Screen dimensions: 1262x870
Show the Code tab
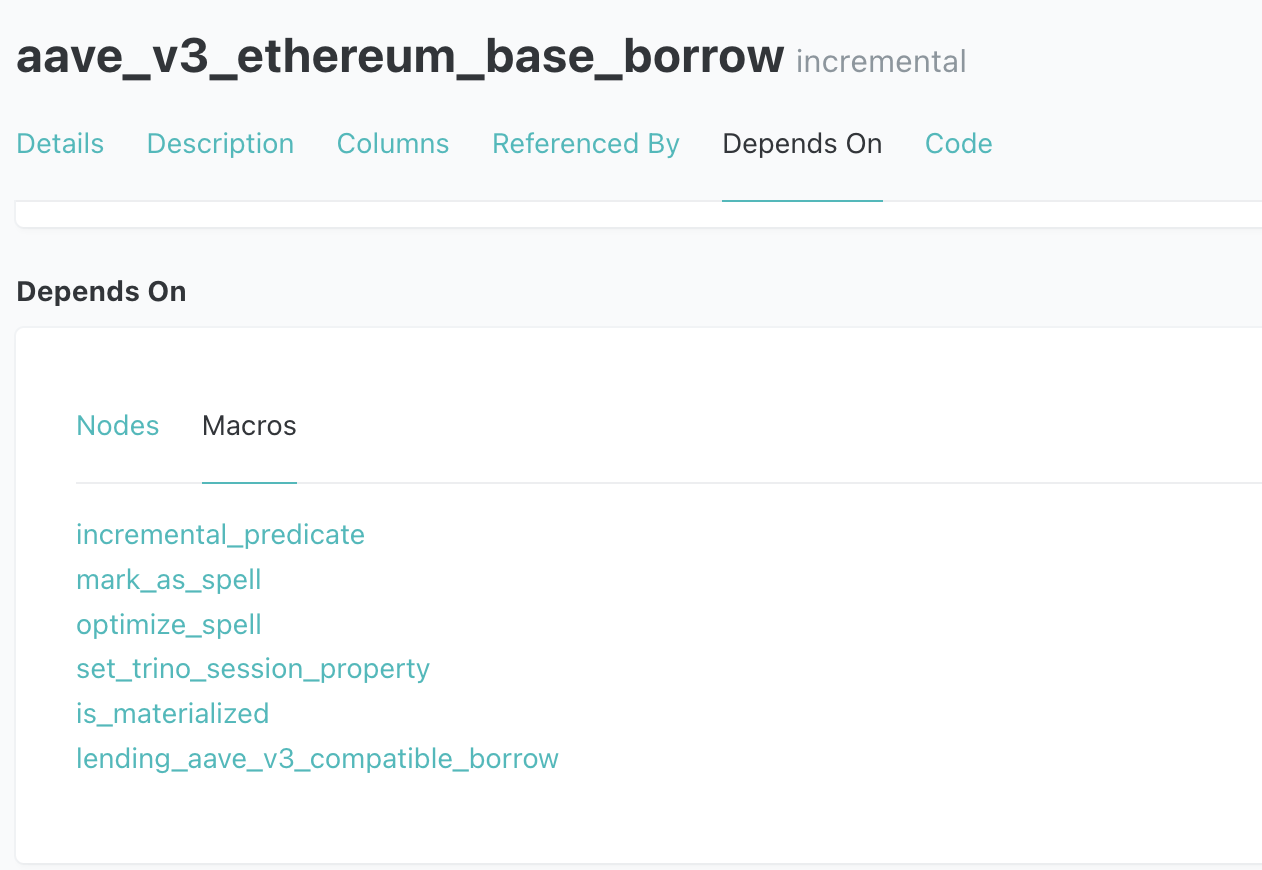pos(958,144)
